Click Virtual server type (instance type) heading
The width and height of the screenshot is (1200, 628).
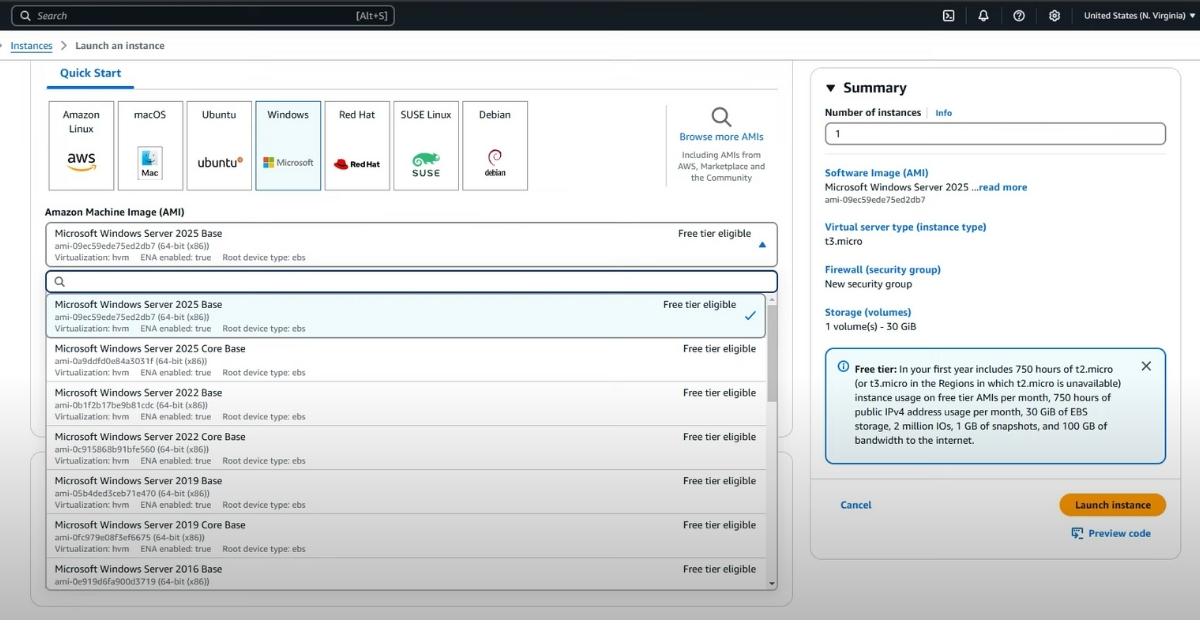(x=905, y=227)
